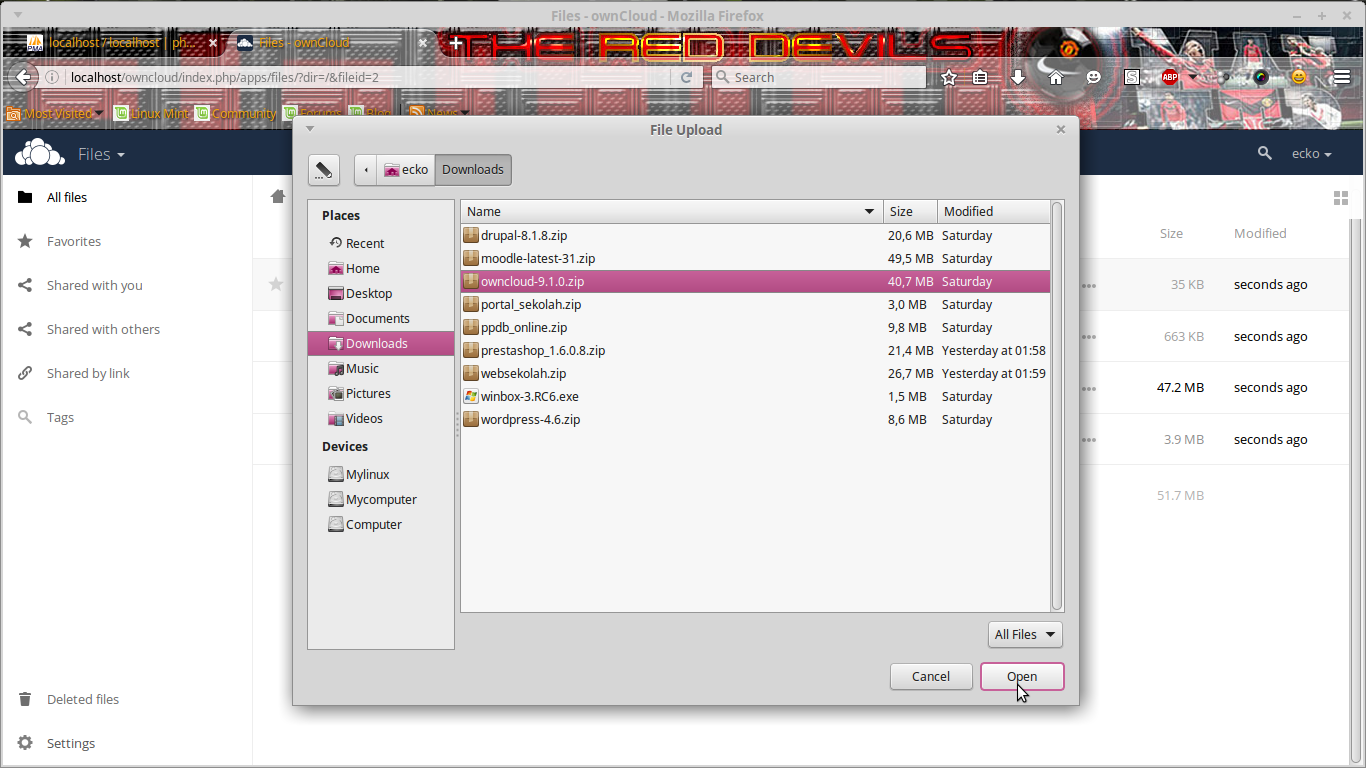Sort files by the Modified column header
1366x768 pixels.
pos(994,211)
